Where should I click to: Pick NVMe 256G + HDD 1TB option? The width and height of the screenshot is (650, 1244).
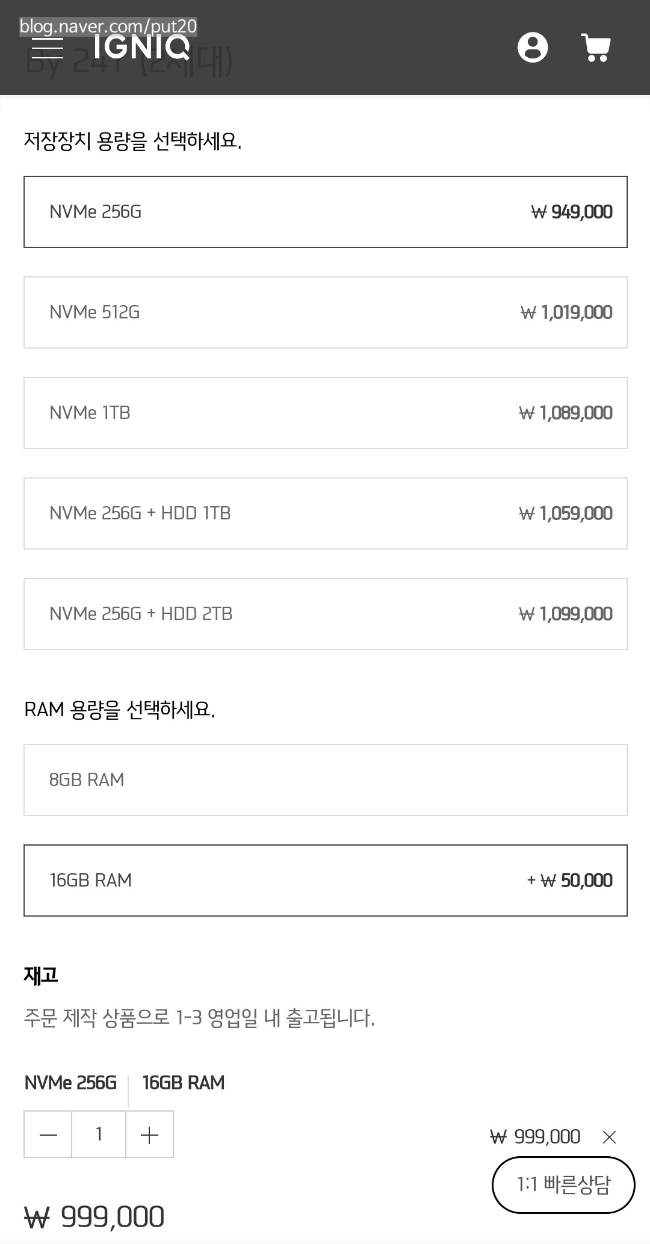[x=325, y=513]
